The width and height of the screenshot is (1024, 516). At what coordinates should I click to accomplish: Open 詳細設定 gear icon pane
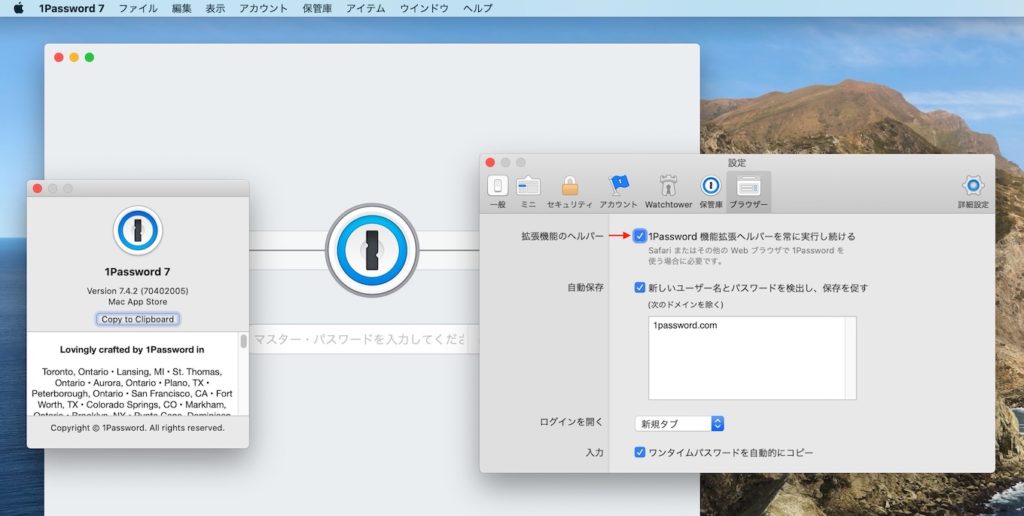972,190
